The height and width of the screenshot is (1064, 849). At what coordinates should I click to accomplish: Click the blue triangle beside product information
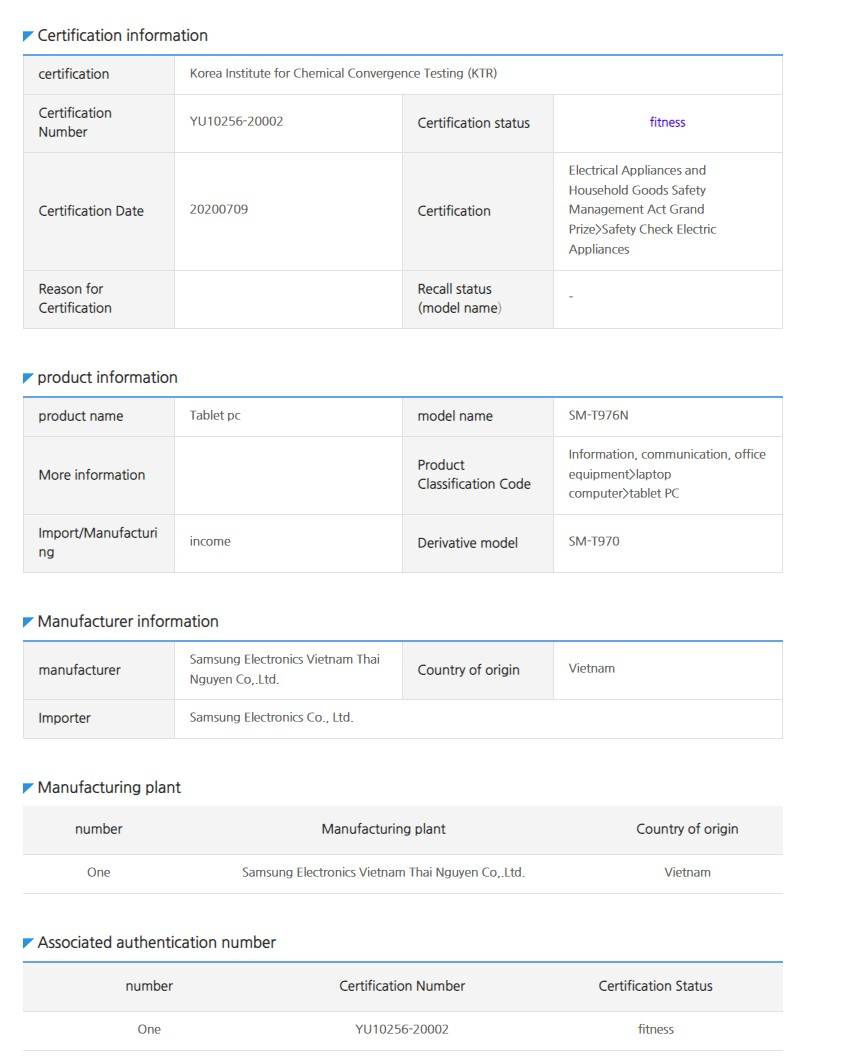(28, 378)
